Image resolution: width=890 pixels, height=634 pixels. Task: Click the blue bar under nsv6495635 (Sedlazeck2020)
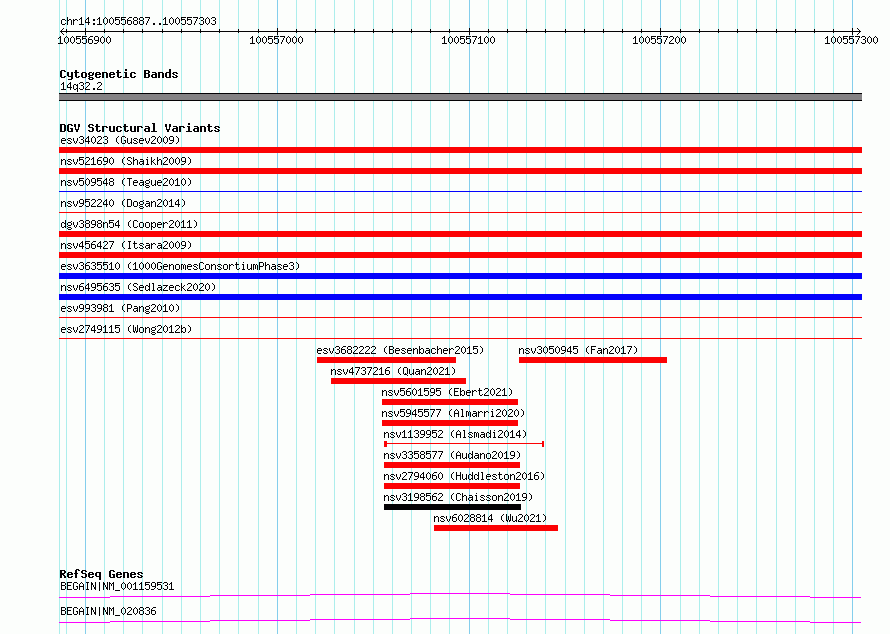(460, 297)
